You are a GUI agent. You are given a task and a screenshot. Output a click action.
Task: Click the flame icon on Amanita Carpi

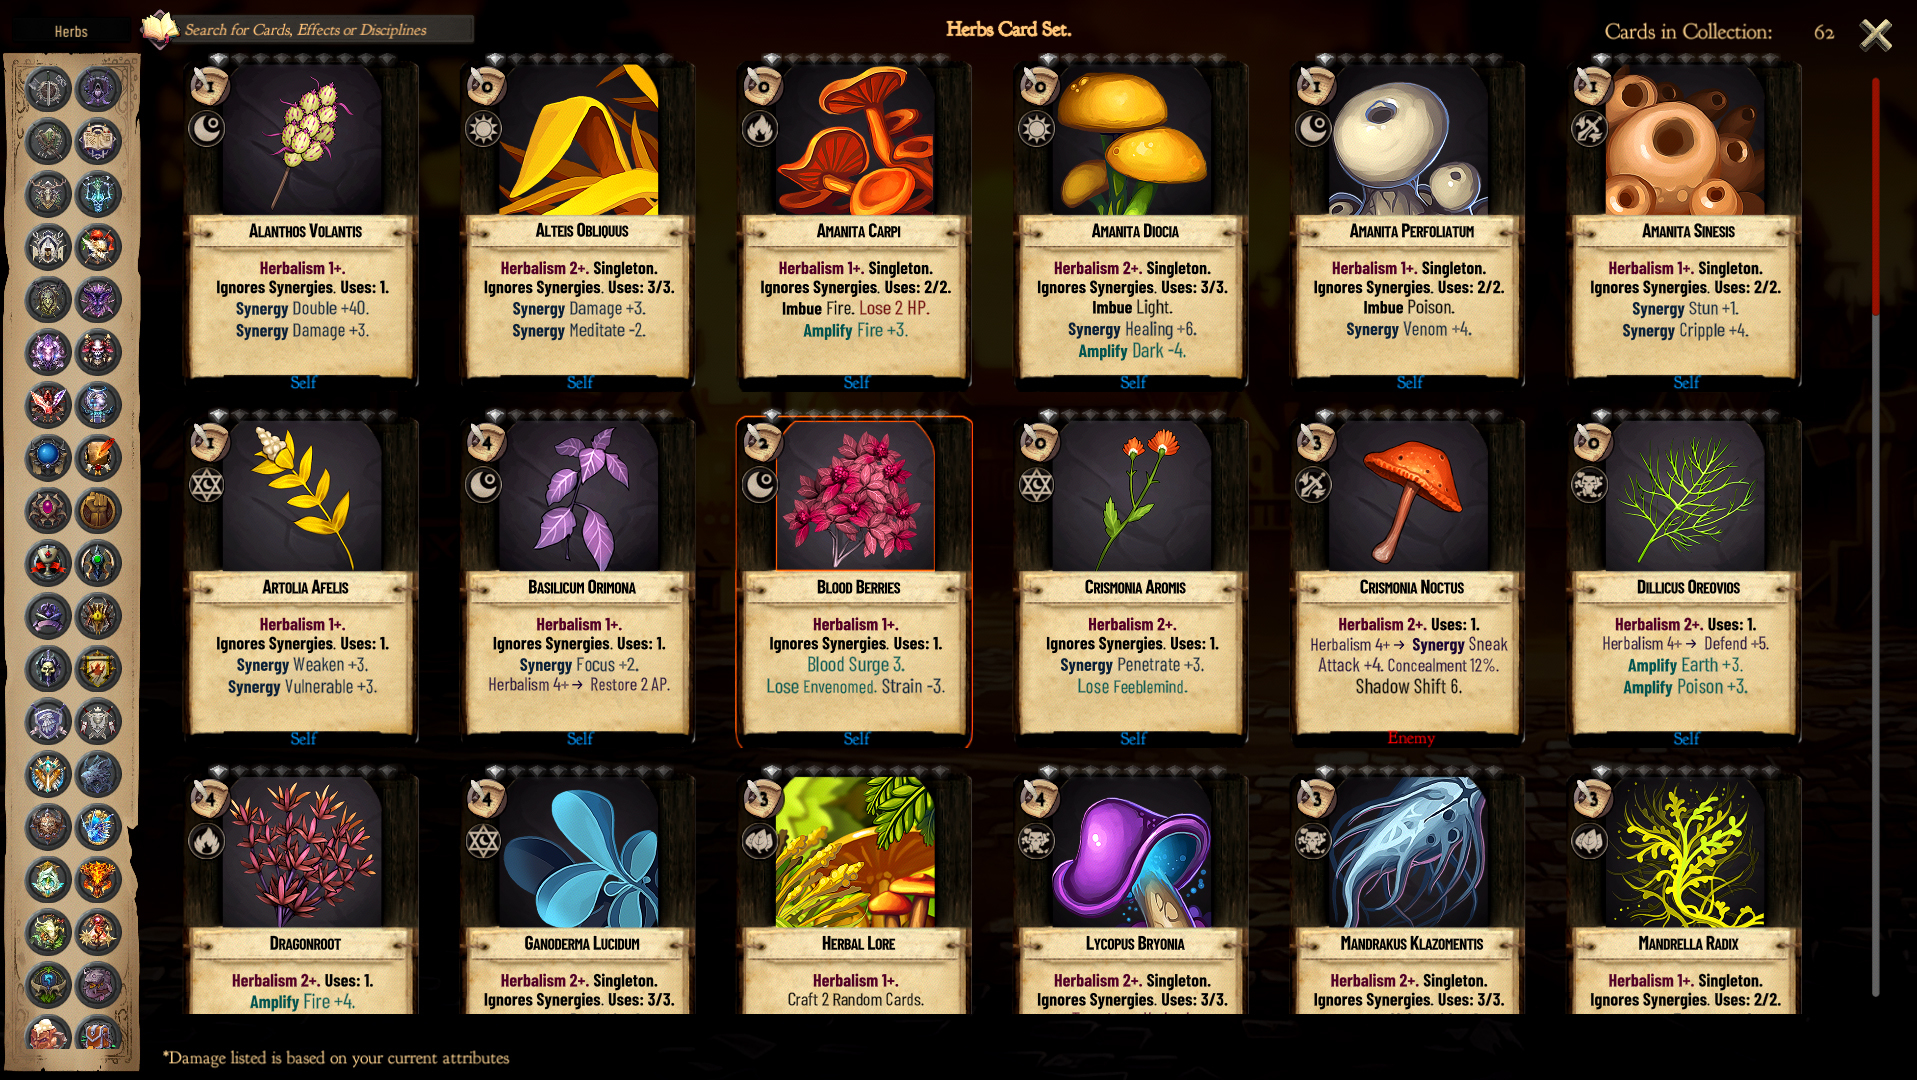(x=760, y=129)
